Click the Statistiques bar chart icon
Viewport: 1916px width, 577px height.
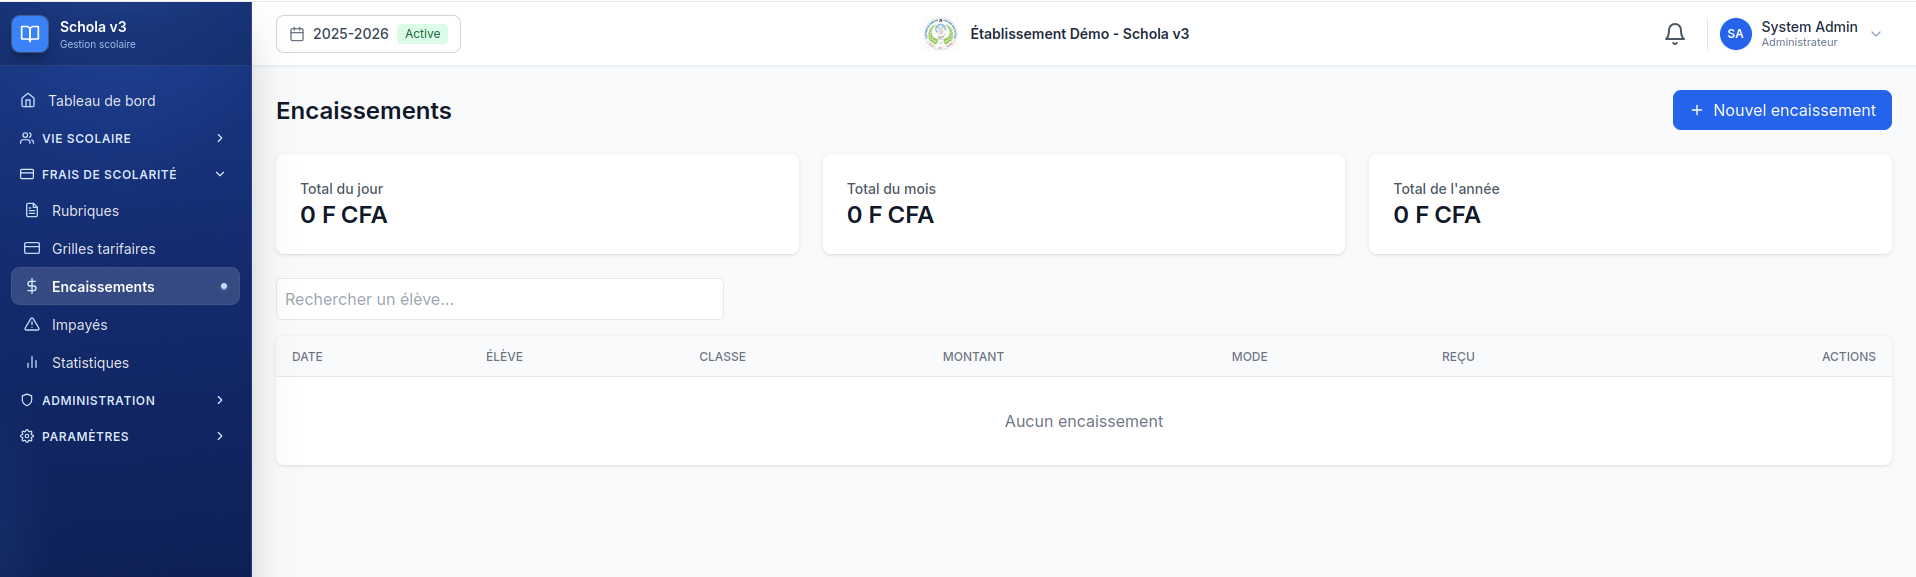tap(32, 363)
